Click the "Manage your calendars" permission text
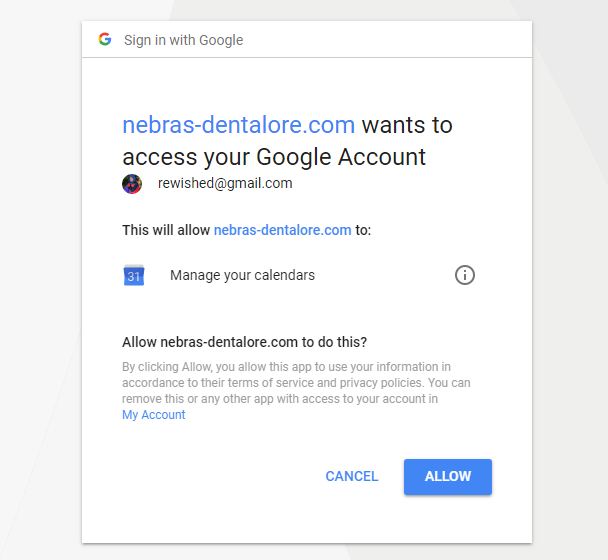Screen dimensions: 608x560 tap(242, 275)
